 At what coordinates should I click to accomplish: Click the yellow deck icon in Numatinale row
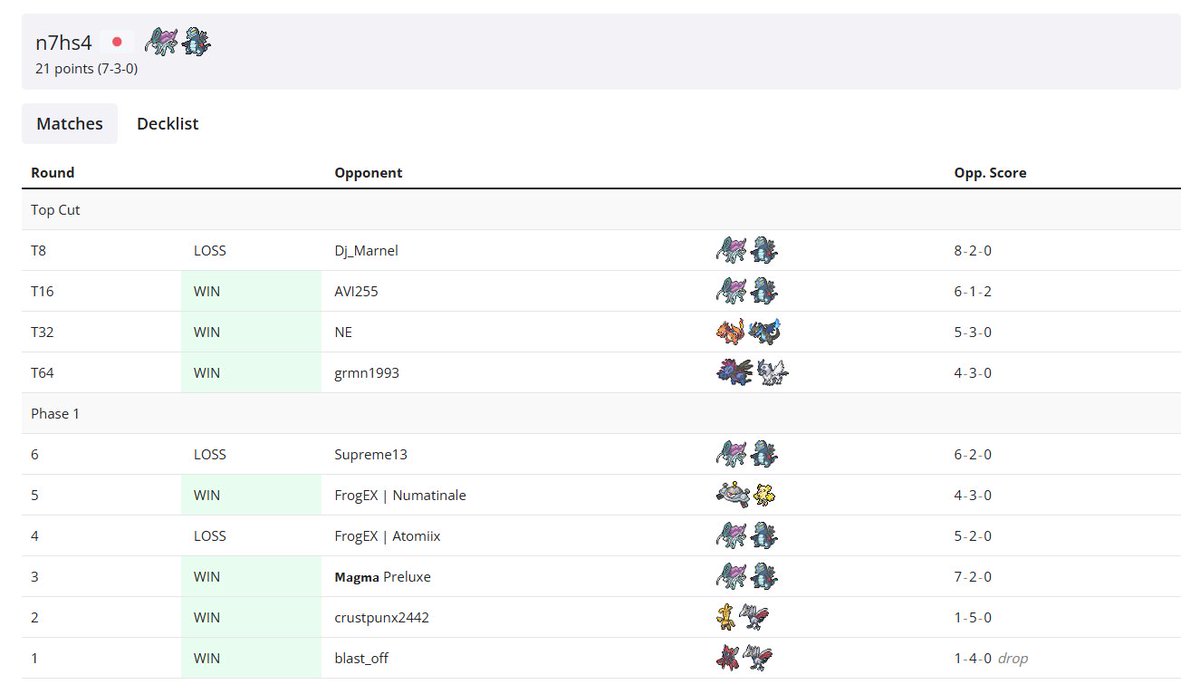[x=765, y=495]
